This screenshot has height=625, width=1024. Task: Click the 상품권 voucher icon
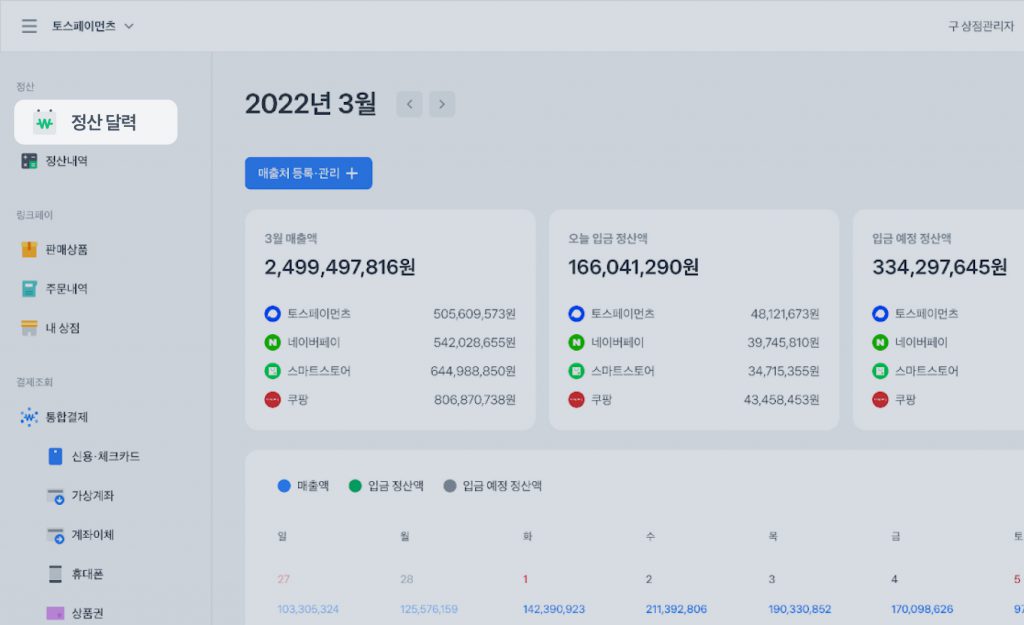pyautogui.click(x=56, y=613)
